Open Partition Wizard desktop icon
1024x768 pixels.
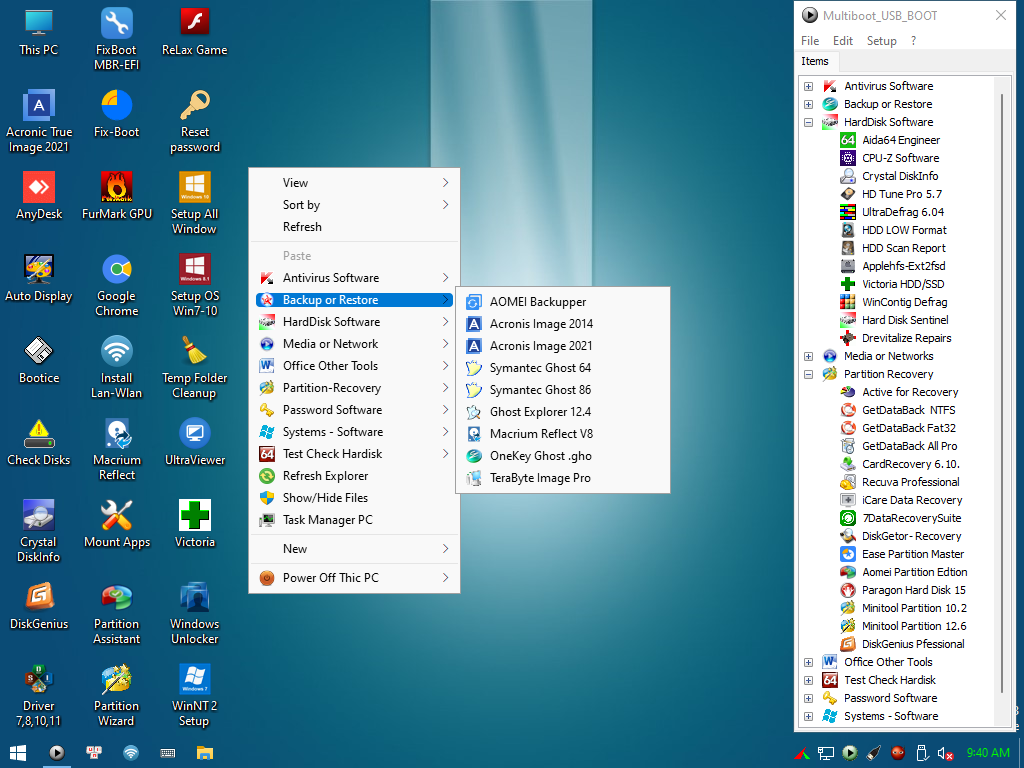click(x=116, y=680)
